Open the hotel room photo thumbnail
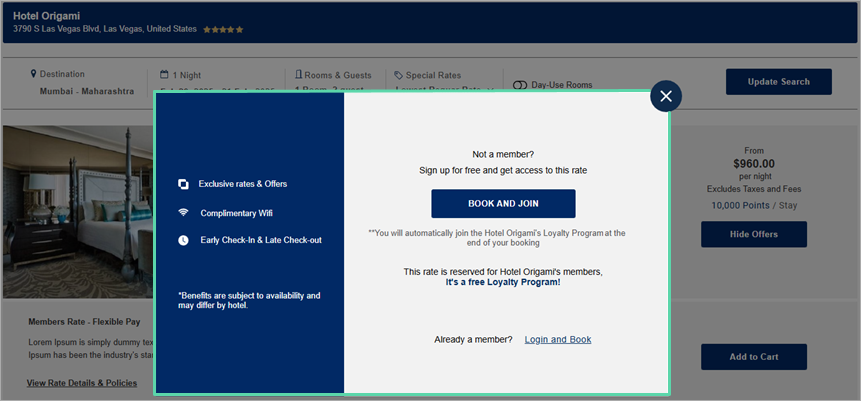This screenshot has width=861, height=401. point(78,212)
